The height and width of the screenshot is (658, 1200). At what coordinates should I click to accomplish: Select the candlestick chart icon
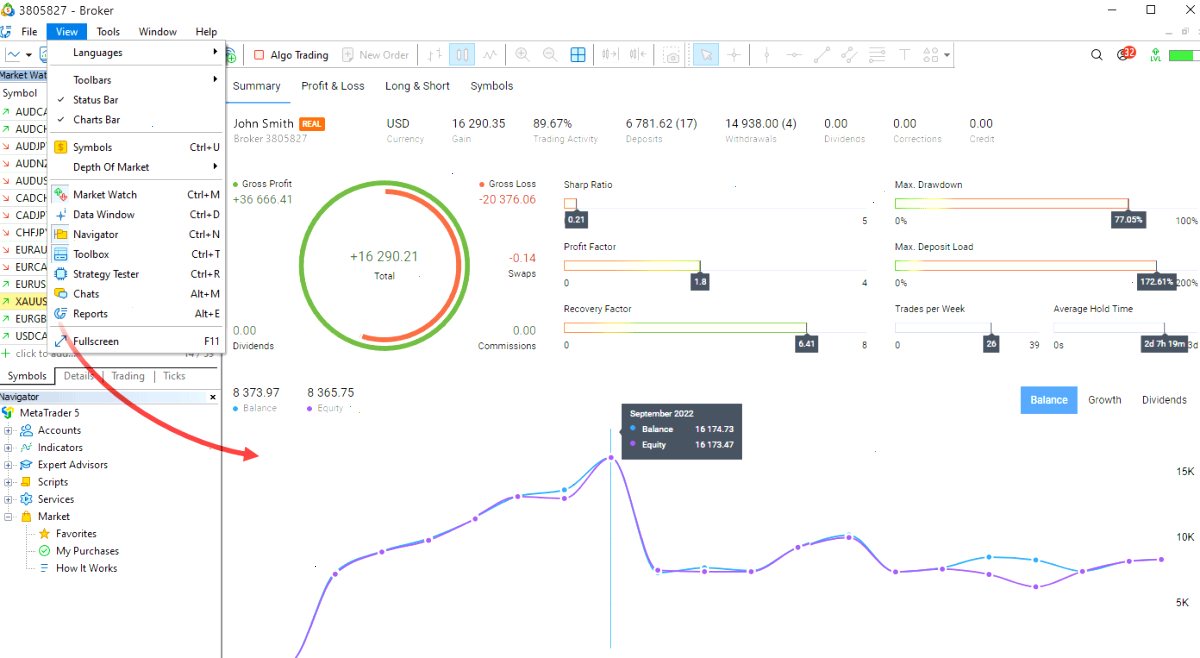[x=462, y=55]
